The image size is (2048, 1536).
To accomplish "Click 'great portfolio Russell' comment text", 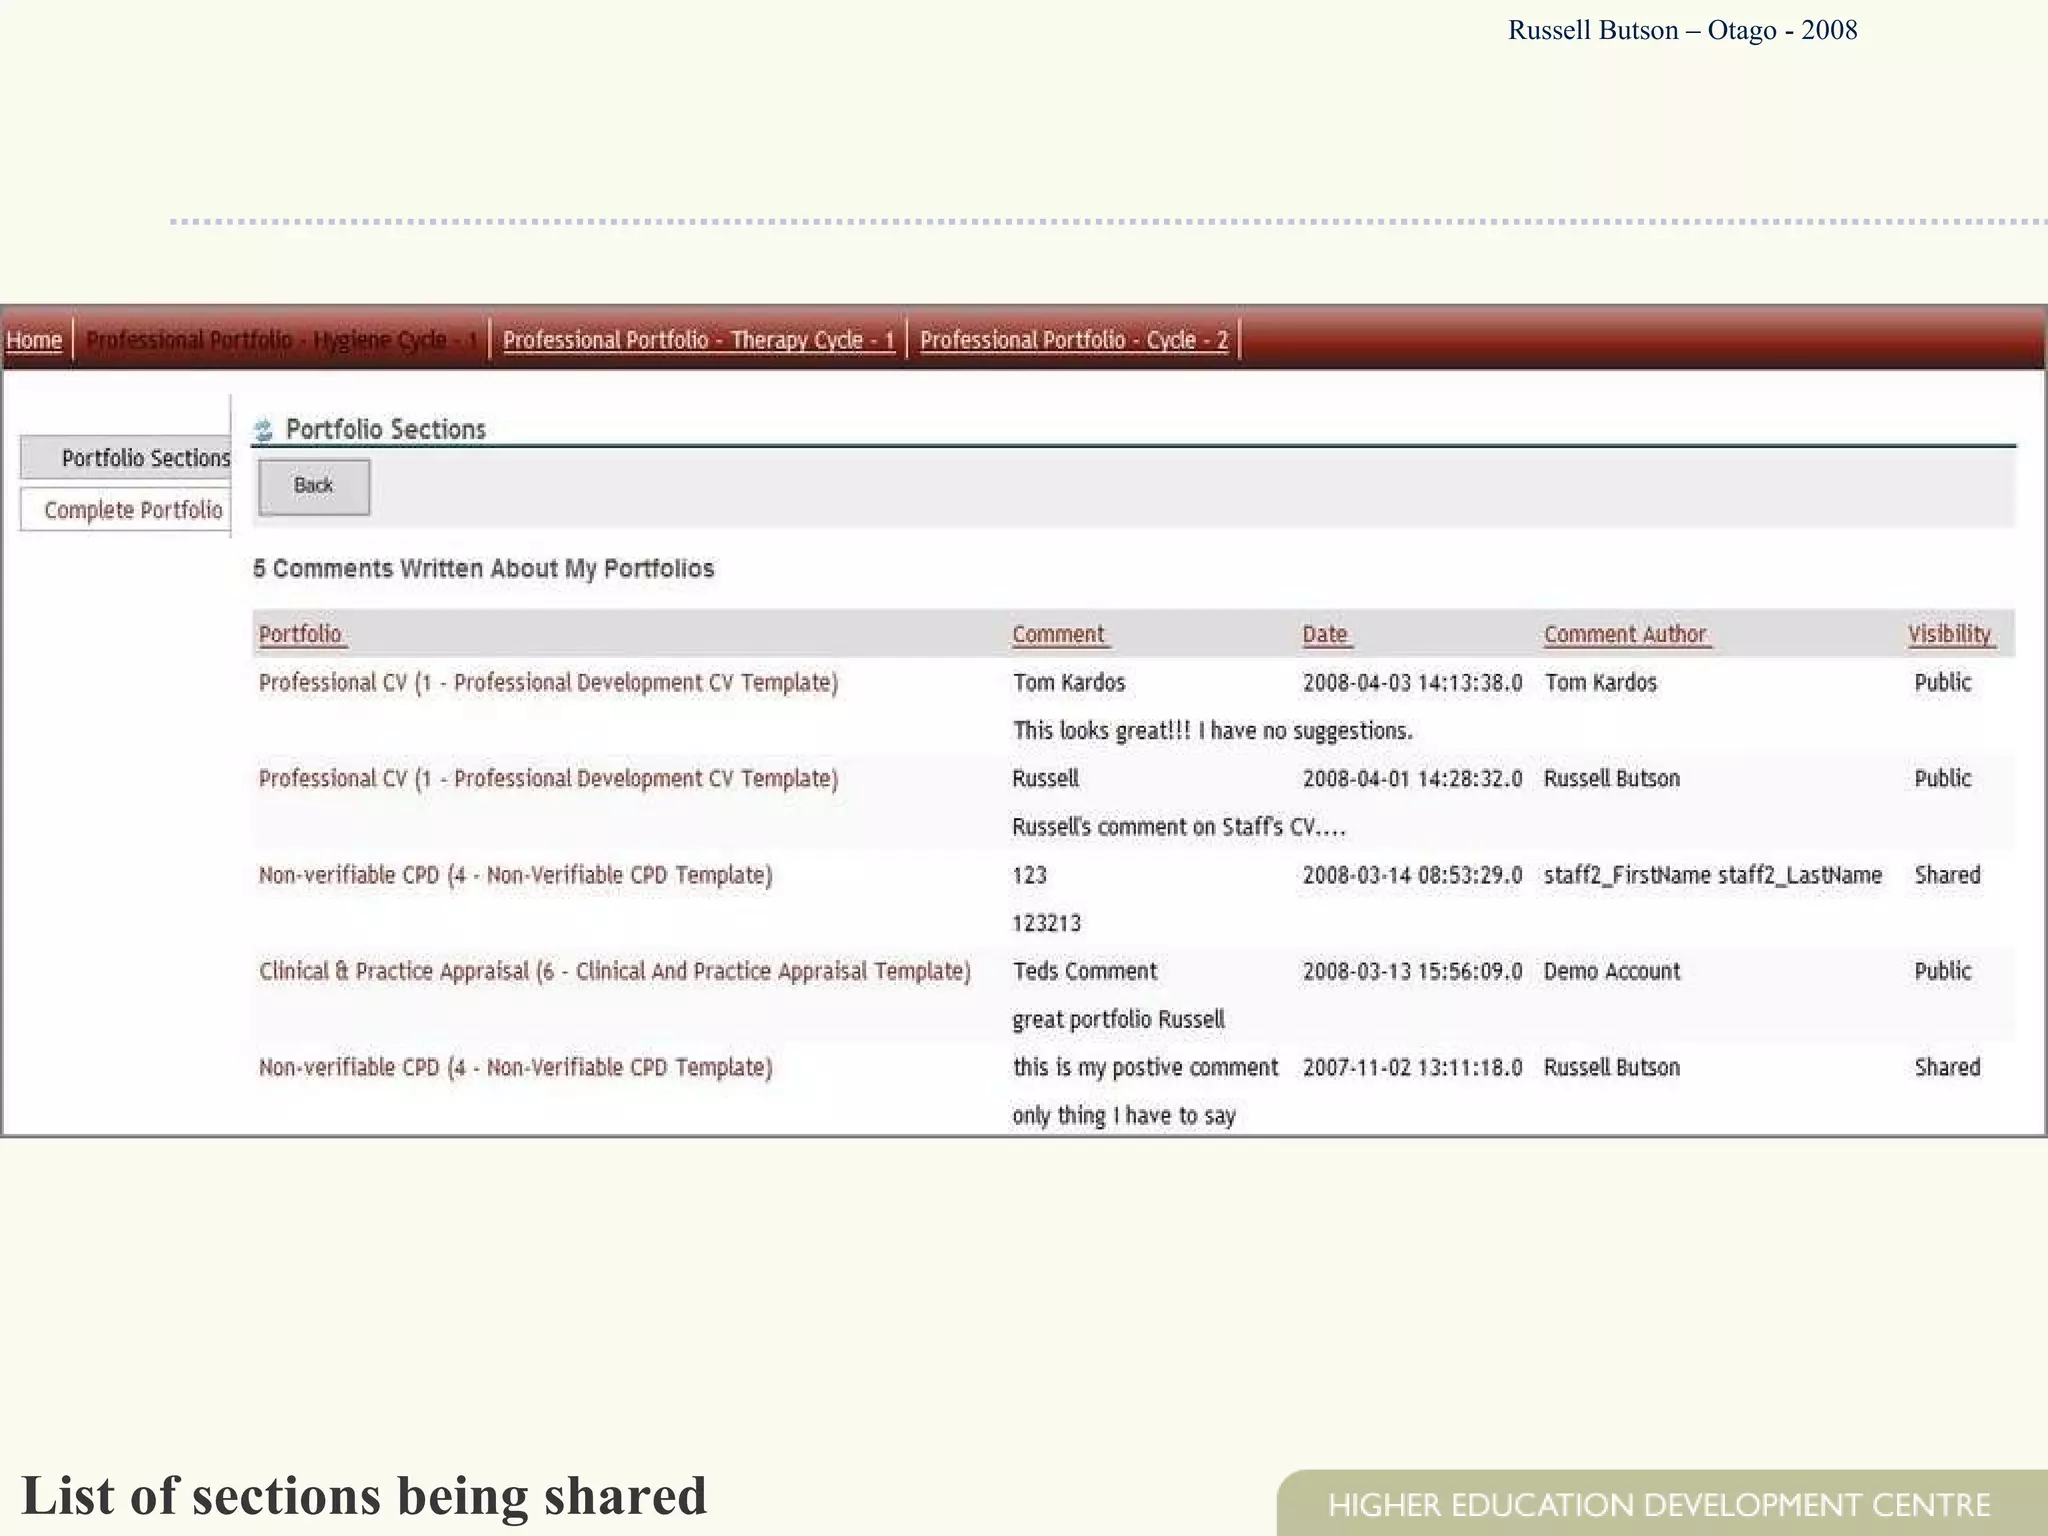I will pos(1118,1019).
